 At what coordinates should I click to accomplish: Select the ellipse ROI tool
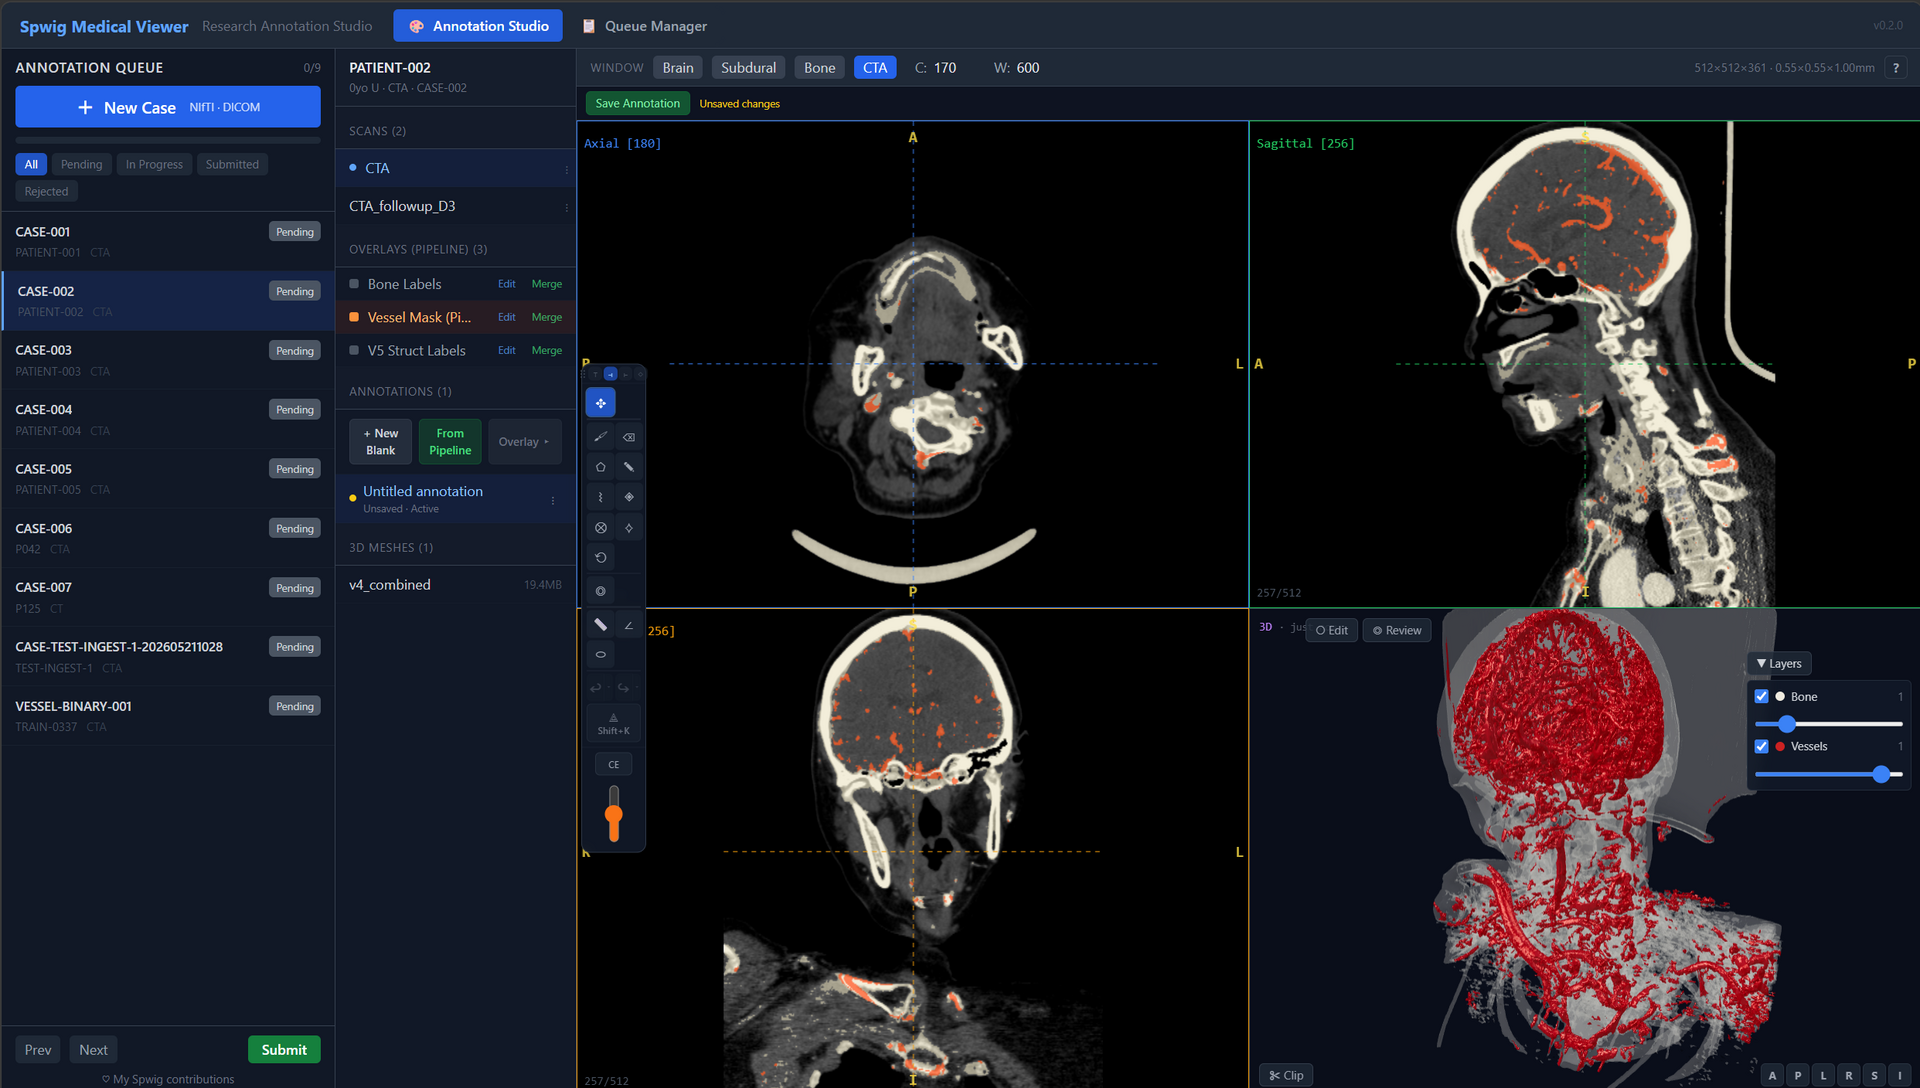click(600, 655)
